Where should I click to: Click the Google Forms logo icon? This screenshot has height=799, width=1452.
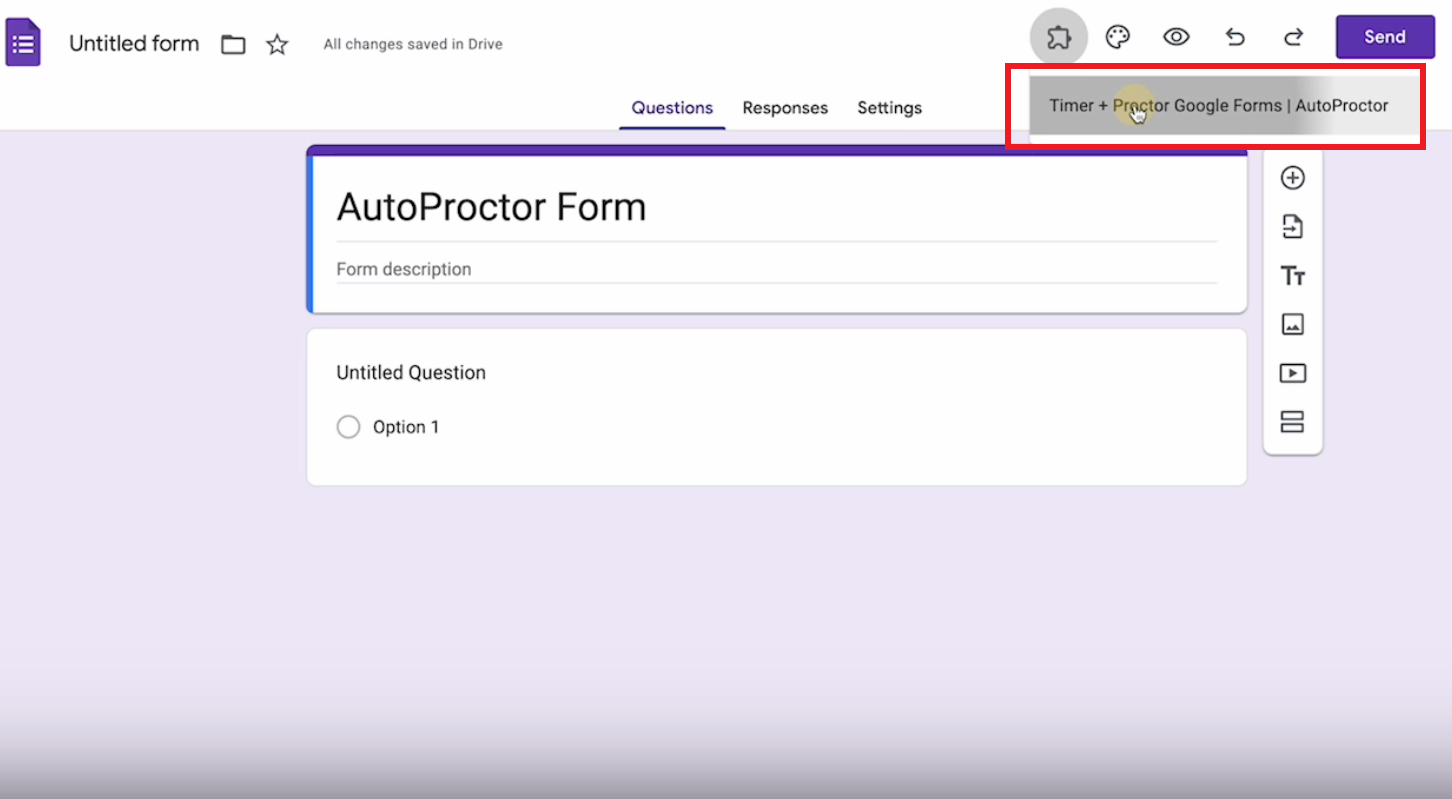click(x=23, y=44)
